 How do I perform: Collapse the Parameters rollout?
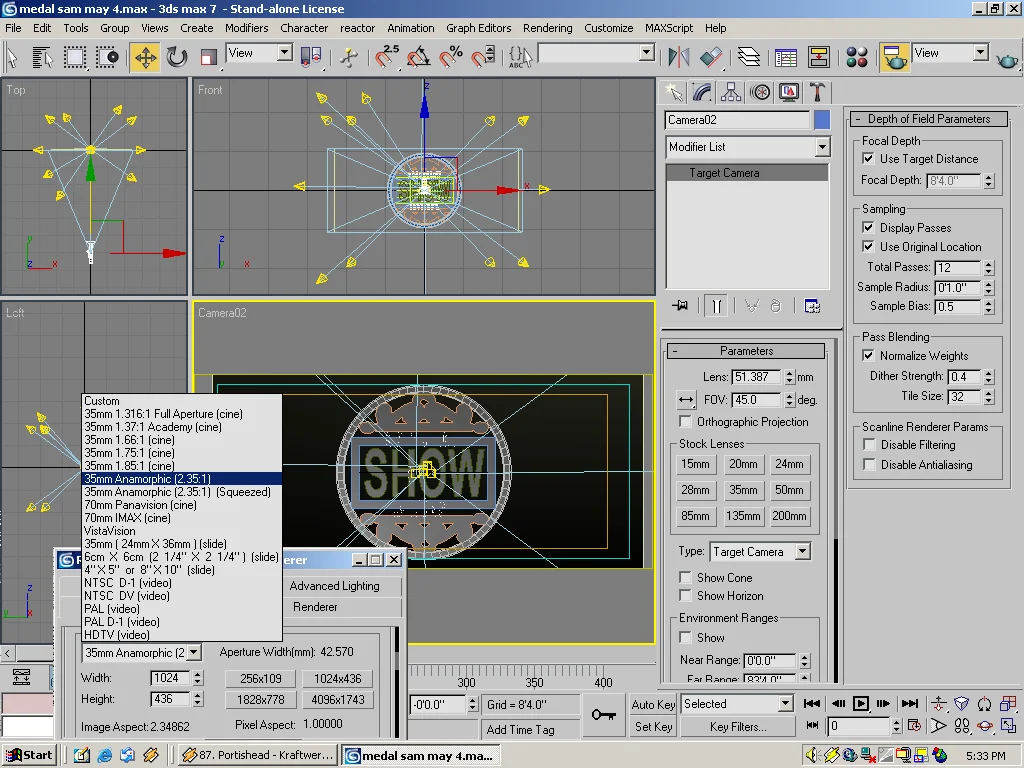[x=746, y=351]
